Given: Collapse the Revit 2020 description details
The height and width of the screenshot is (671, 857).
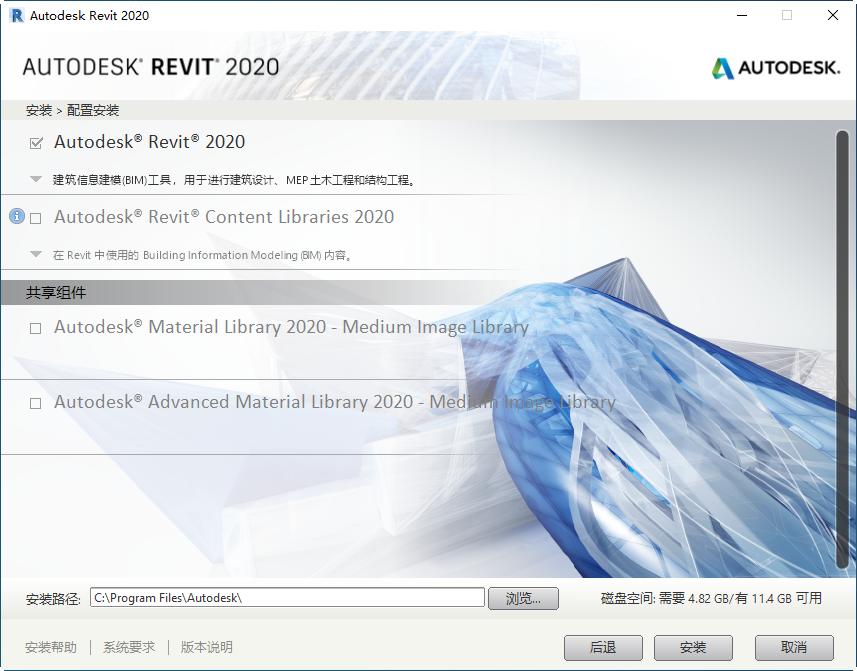Looking at the screenshot, I should click(36, 179).
